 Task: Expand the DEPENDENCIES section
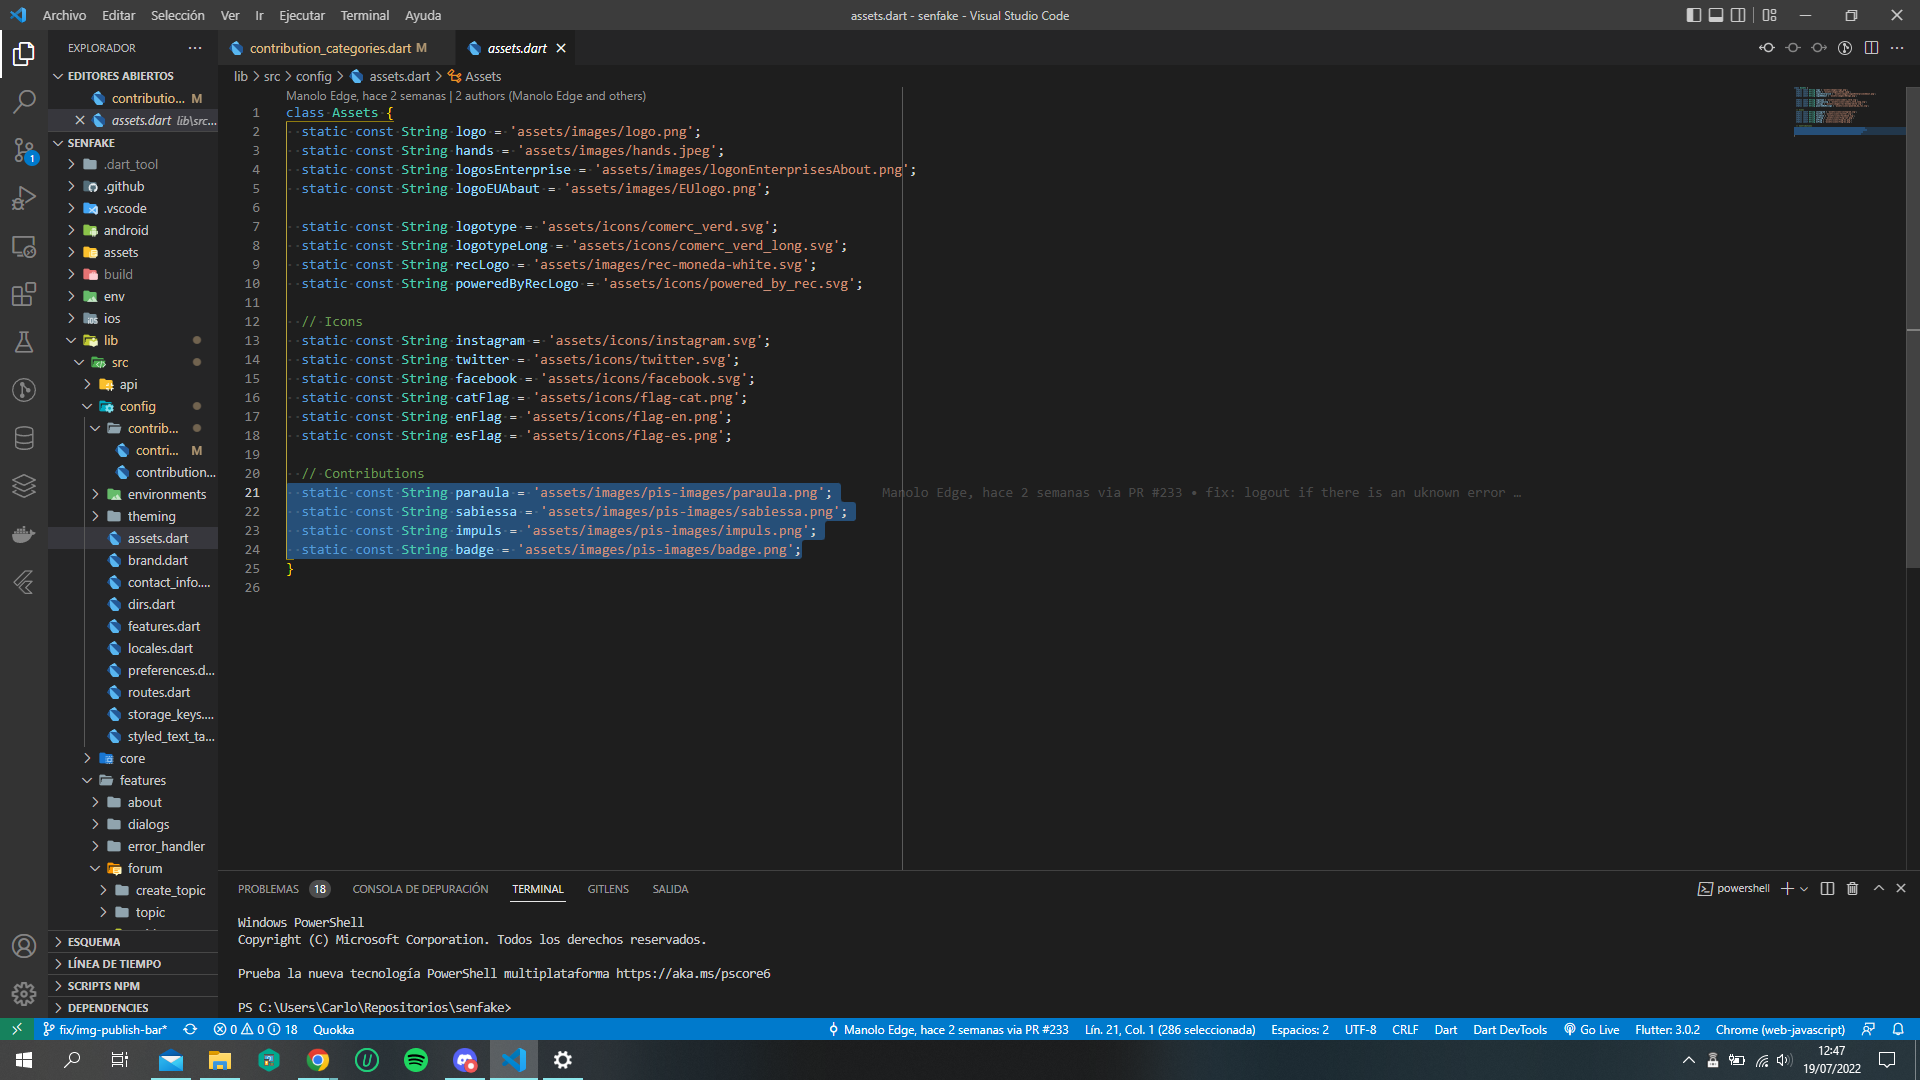coord(133,1008)
